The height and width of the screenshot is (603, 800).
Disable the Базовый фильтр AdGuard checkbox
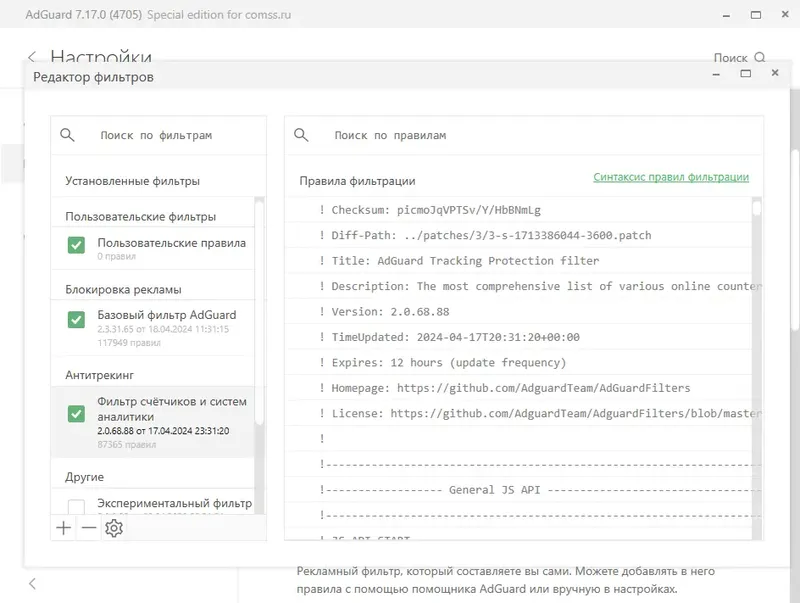click(x=76, y=320)
